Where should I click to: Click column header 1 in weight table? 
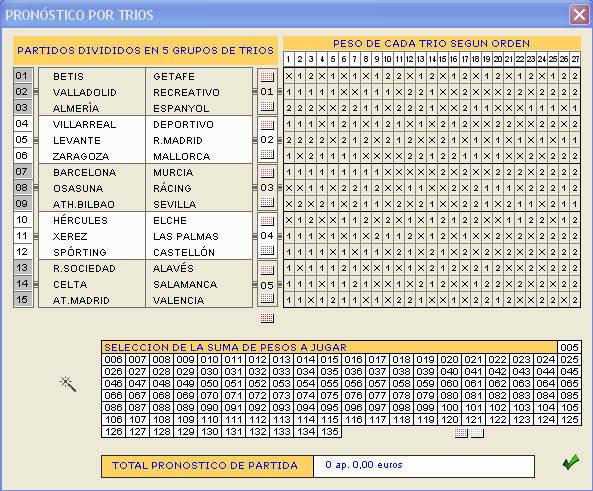coord(289,59)
